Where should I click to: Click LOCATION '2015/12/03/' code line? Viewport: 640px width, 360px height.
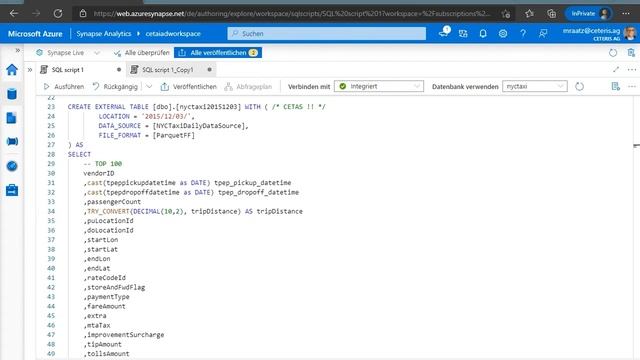[147, 116]
